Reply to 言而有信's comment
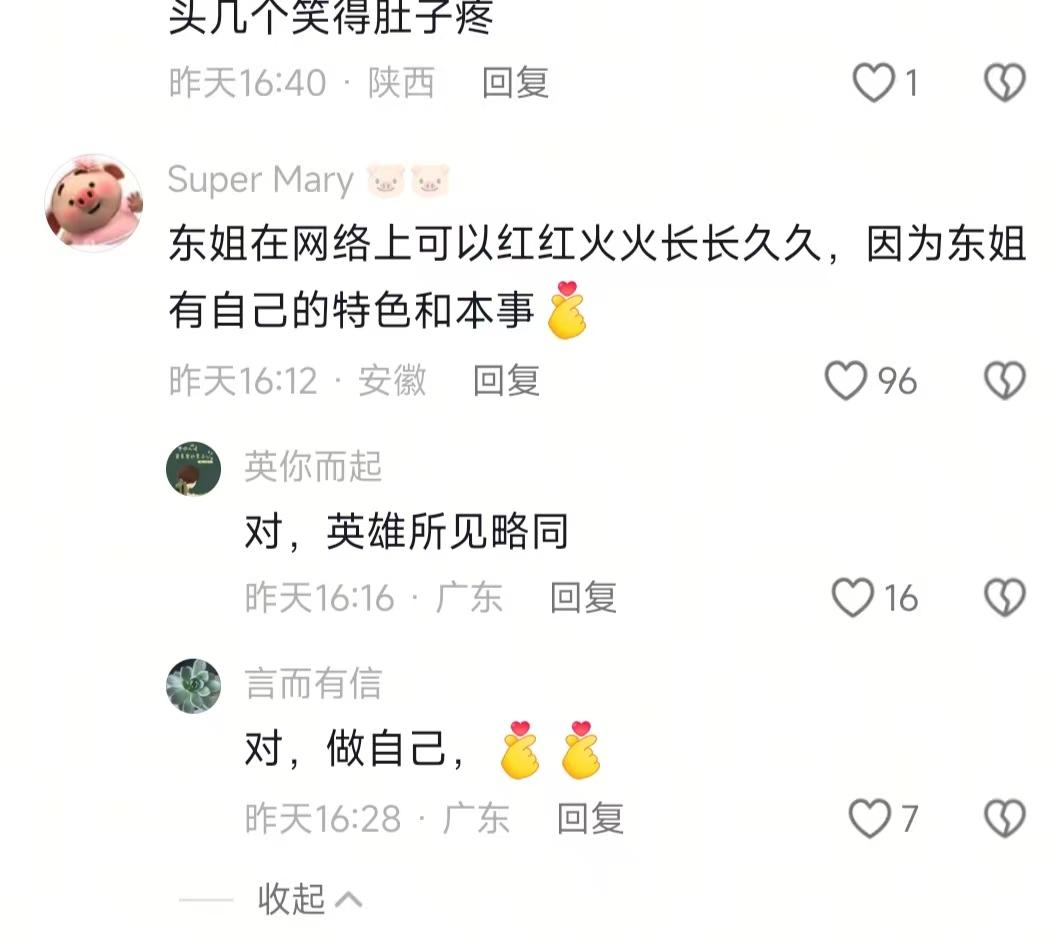1056x939 pixels. pos(591,818)
